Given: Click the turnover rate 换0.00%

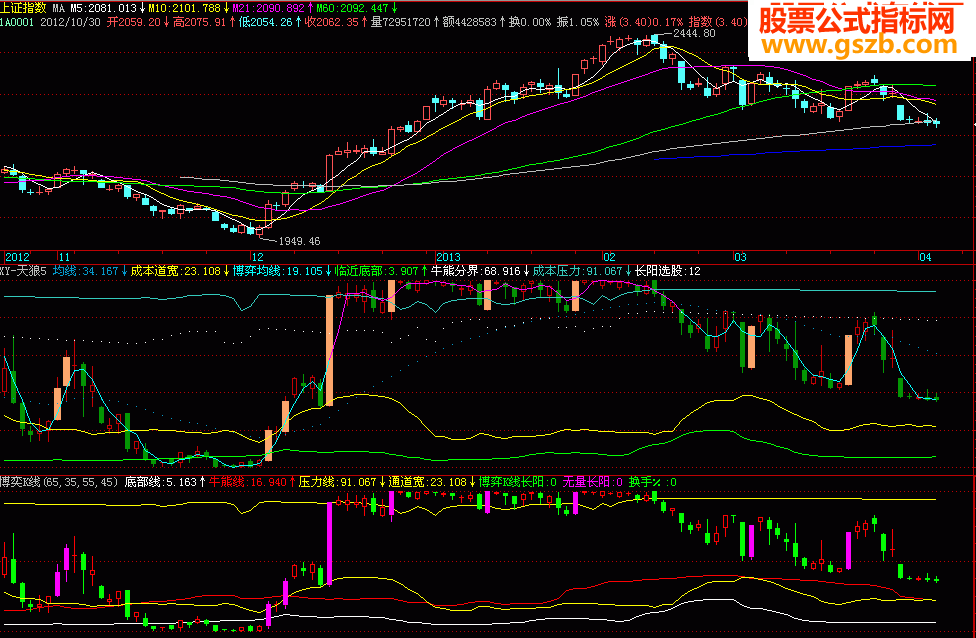Looking at the screenshot, I should point(530,22).
